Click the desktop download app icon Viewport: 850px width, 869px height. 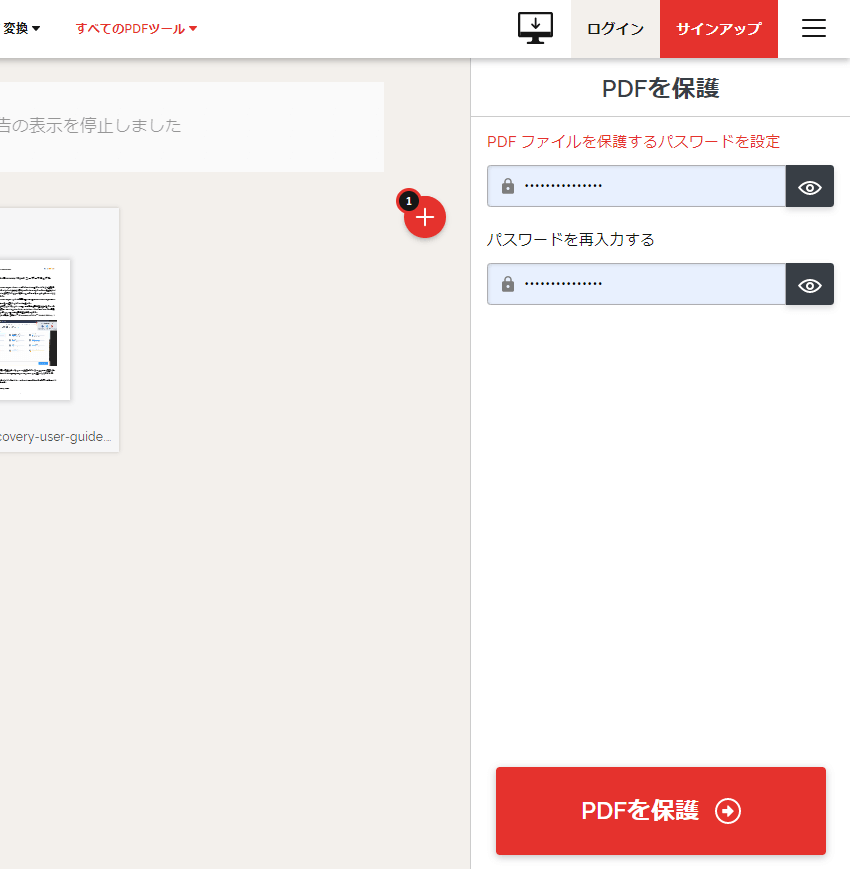[x=535, y=28]
